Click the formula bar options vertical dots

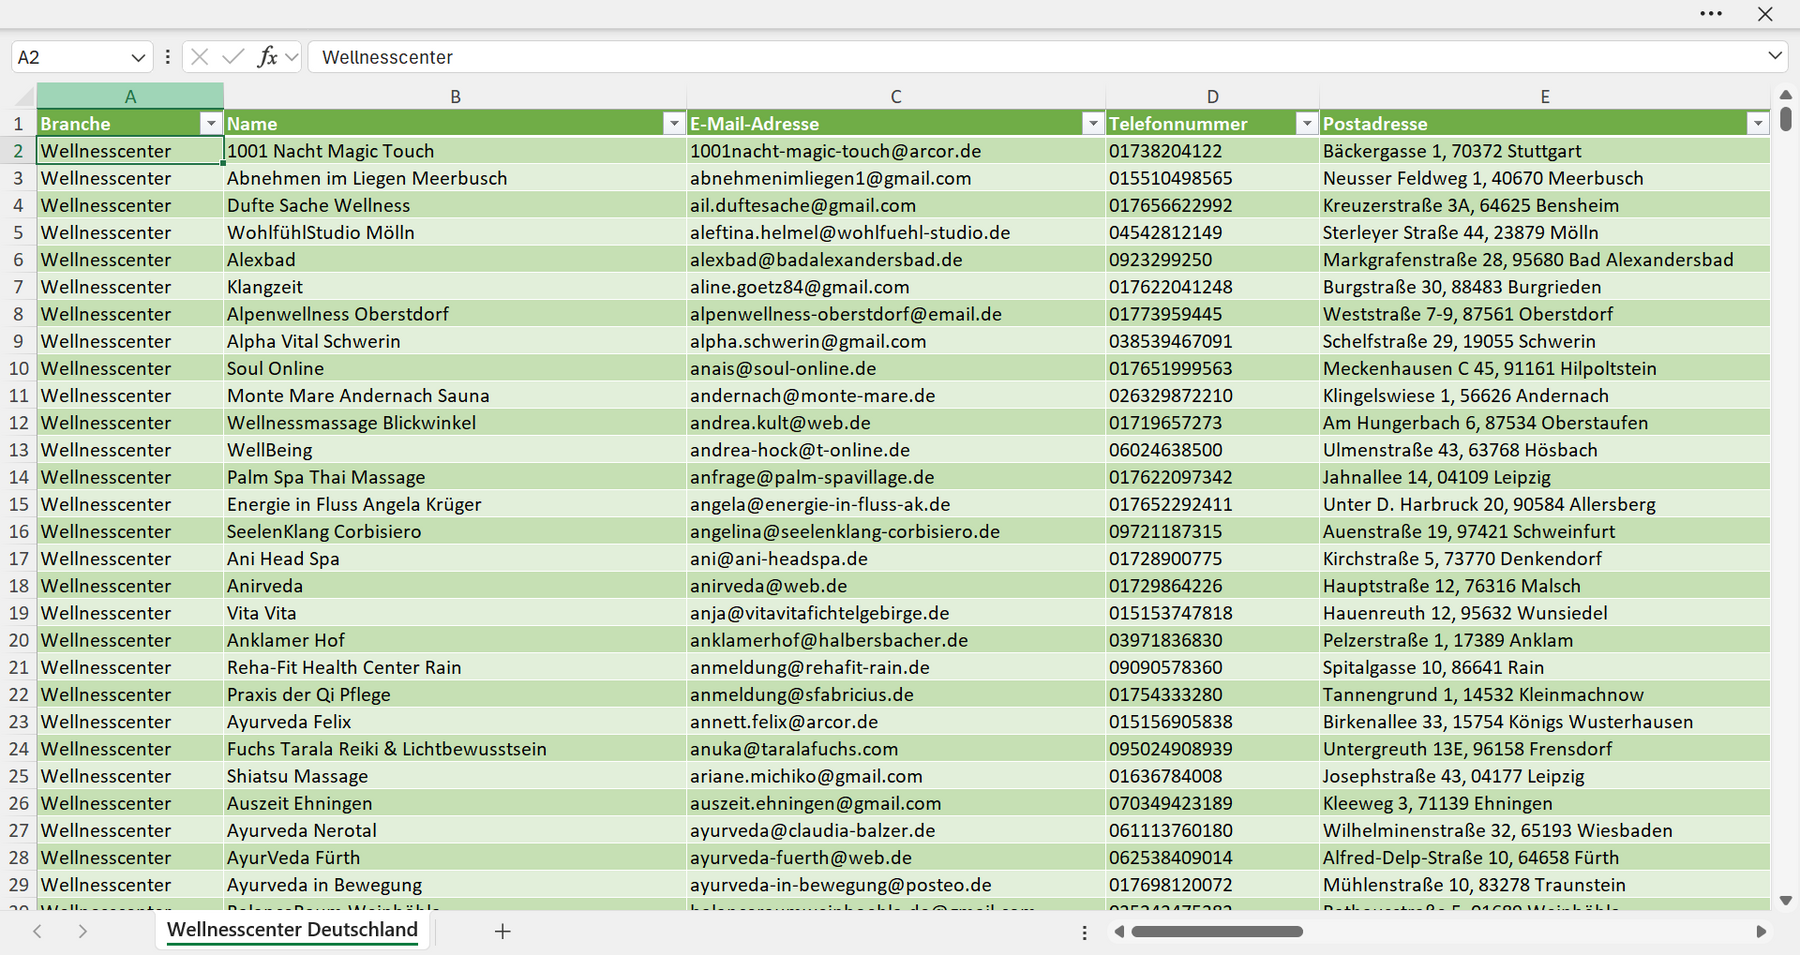pos(167,57)
